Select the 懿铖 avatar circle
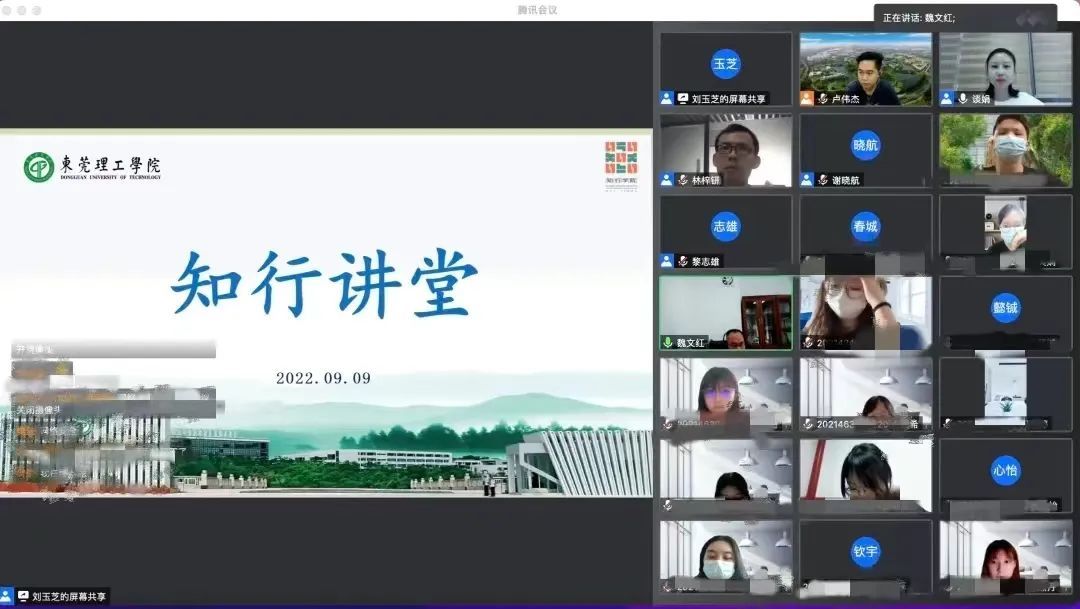The width and height of the screenshot is (1080, 609). click(1005, 308)
